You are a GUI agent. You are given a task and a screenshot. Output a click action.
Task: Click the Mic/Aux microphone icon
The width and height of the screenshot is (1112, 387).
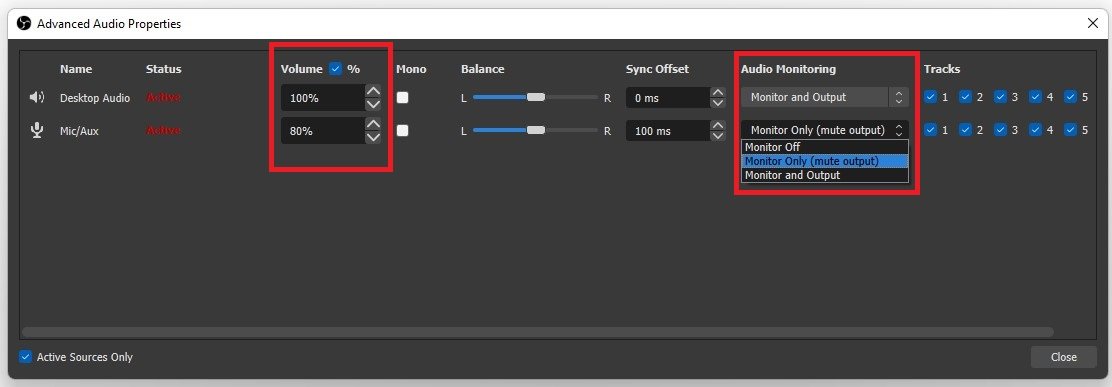point(37,130)
